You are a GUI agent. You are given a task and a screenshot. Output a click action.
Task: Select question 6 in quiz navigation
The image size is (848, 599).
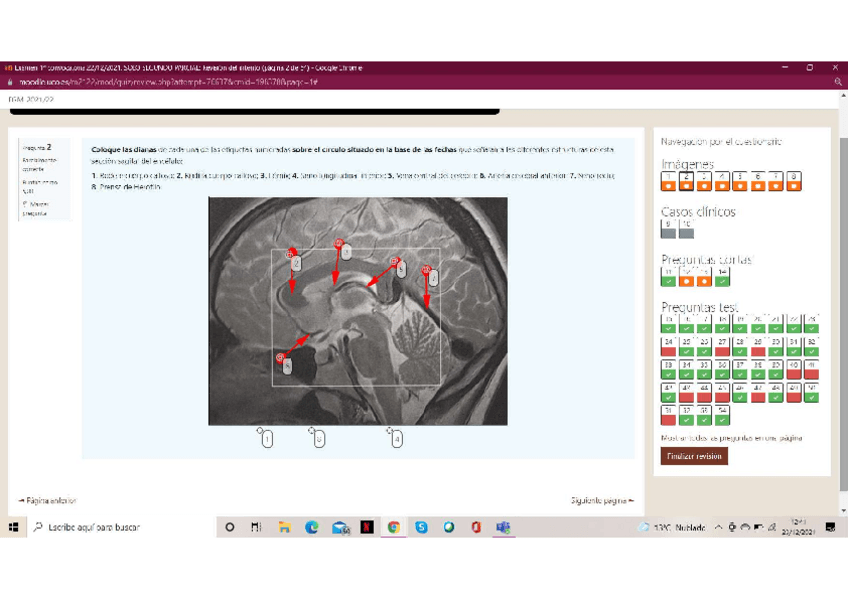pos(758,181)
